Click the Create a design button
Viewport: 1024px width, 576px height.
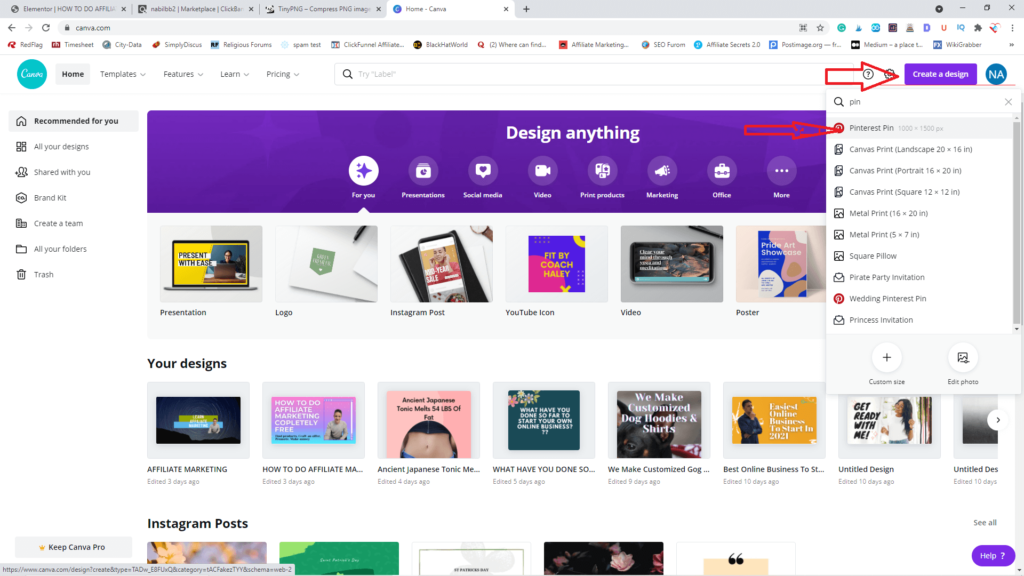pyautogui.click(x=940, y=74)
